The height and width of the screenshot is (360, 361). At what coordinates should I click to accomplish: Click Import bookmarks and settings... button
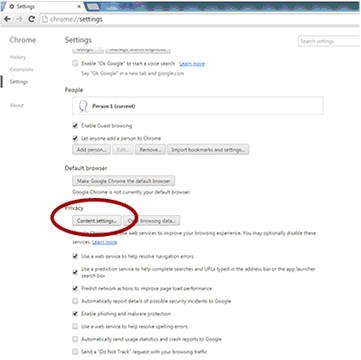pyautogui.click(x=208, y=150)
